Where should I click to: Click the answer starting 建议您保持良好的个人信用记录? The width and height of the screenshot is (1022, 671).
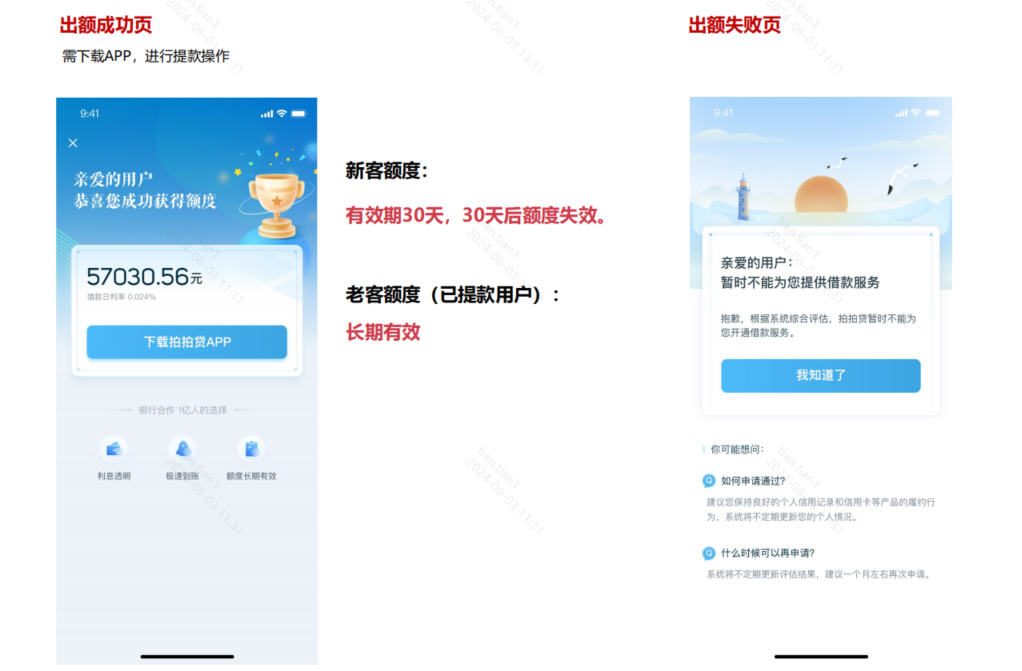point(821,509)
